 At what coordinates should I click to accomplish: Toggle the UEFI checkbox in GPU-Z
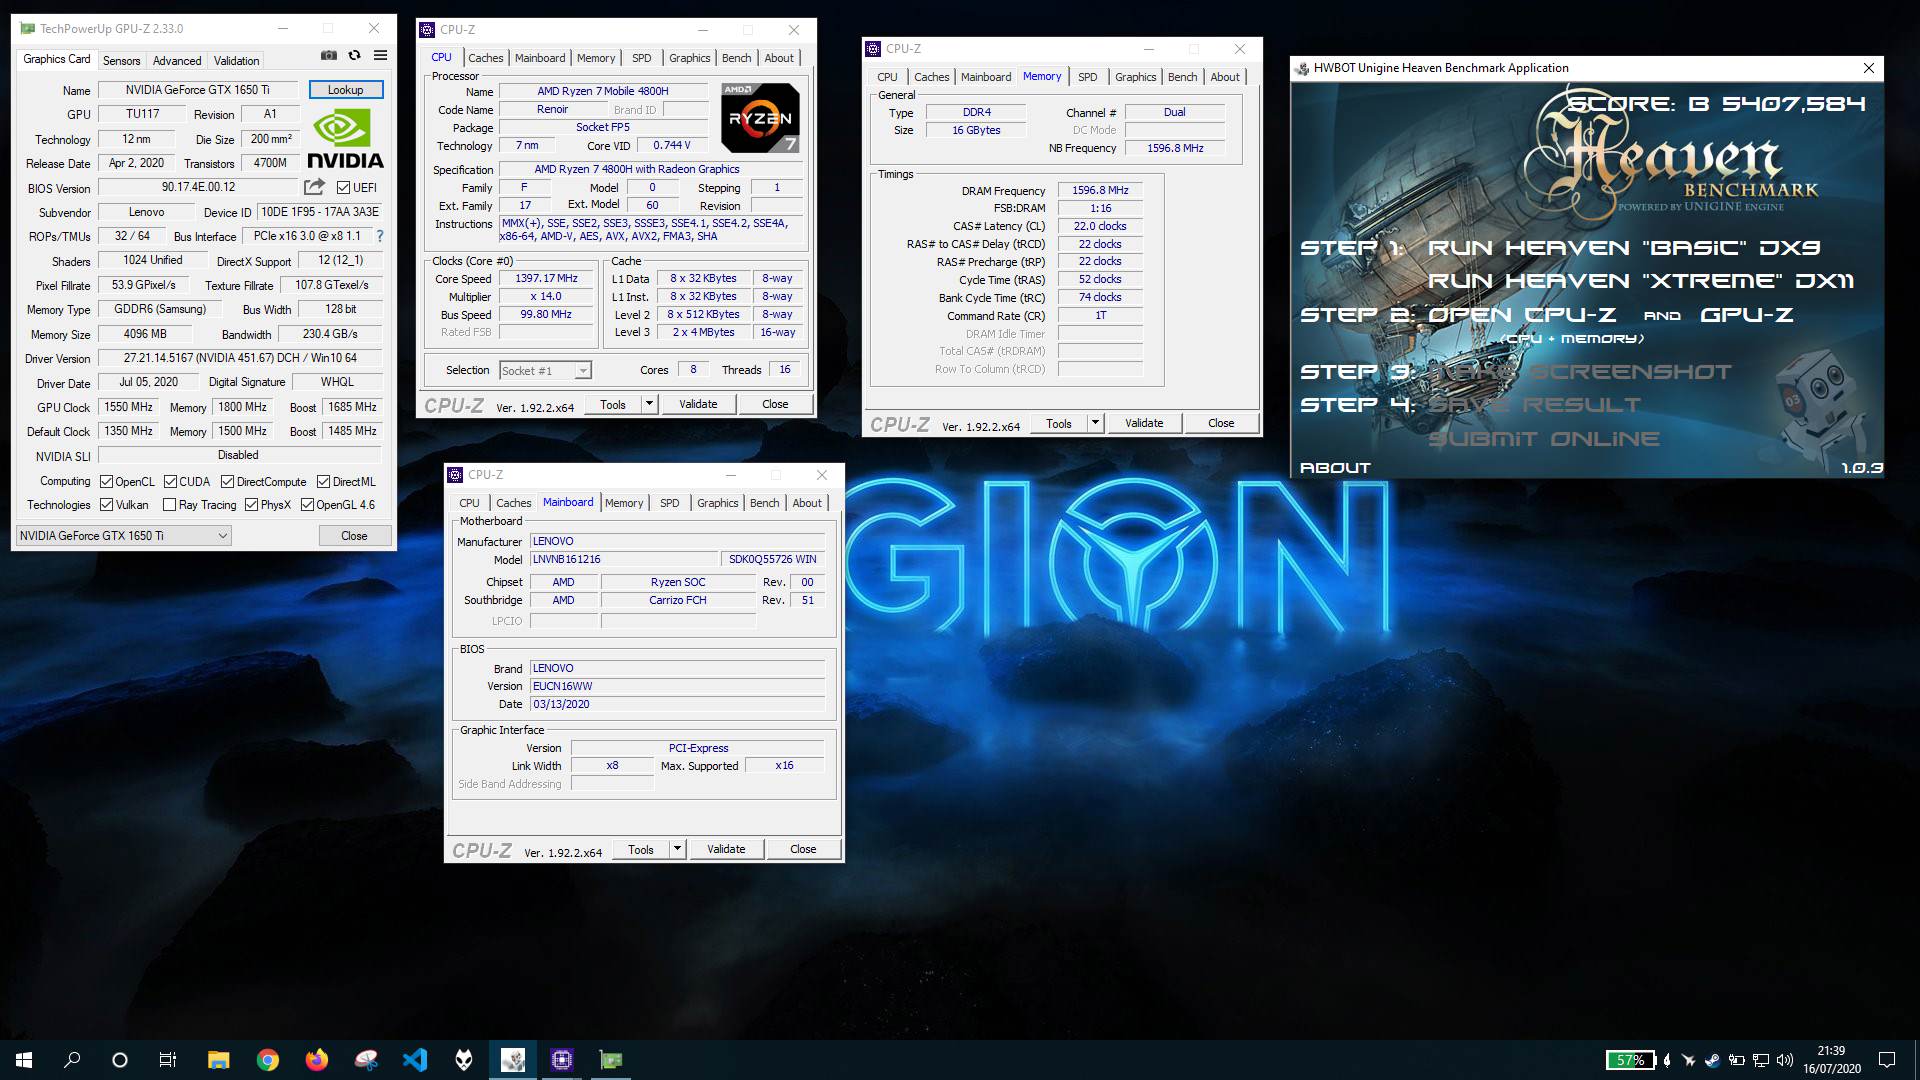343,188
